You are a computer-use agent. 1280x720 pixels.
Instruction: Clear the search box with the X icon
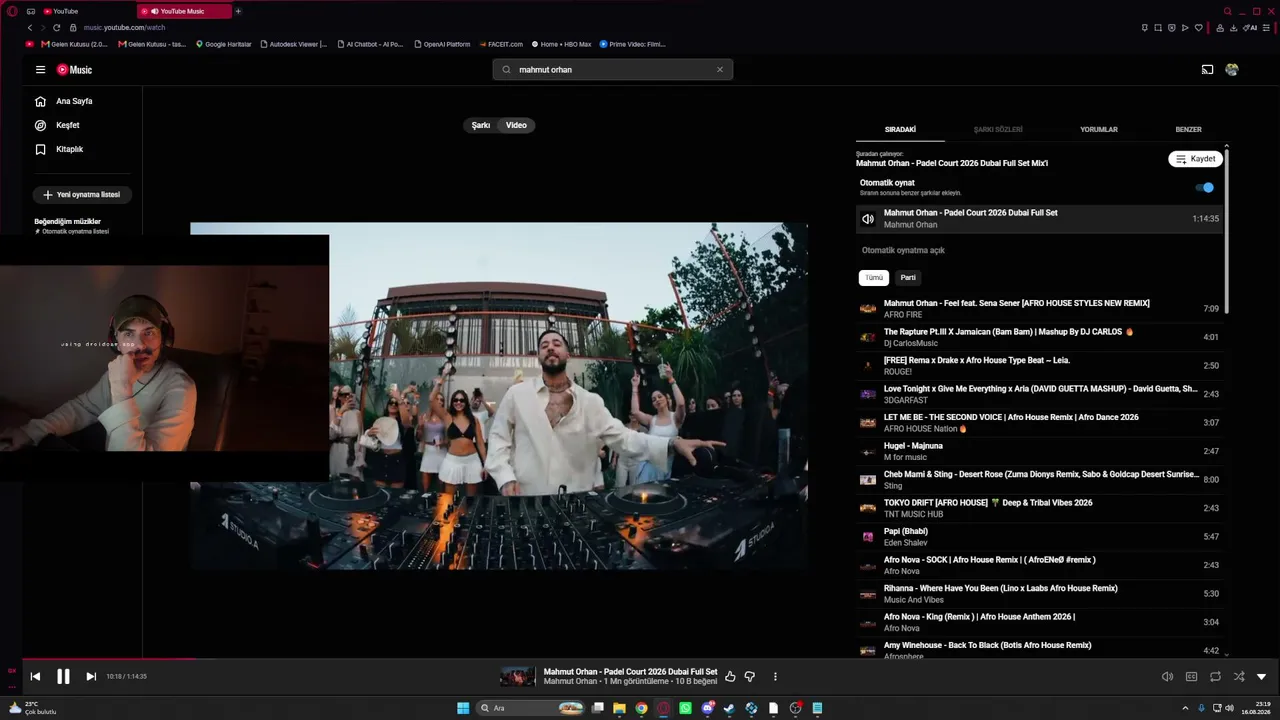point(719,70)
